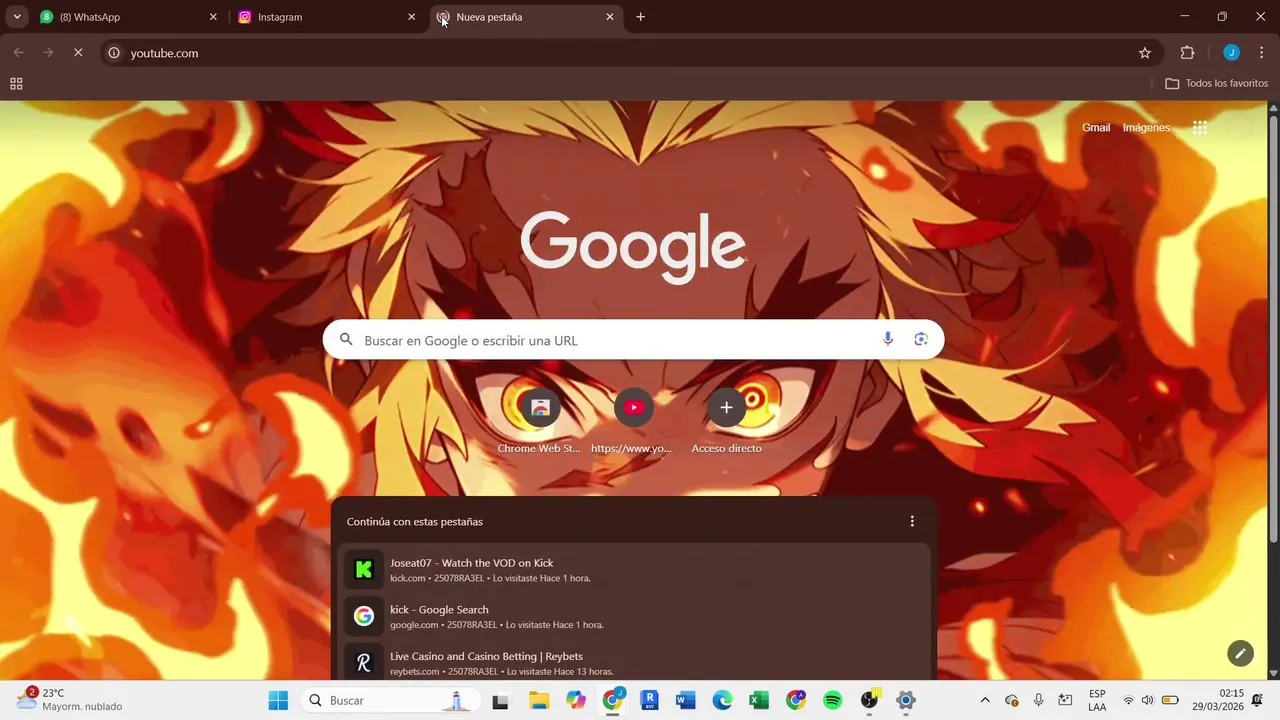The image size is (1280, 720).
Task: Click the browser forward arrow
Action: click(x=48, y=53)
